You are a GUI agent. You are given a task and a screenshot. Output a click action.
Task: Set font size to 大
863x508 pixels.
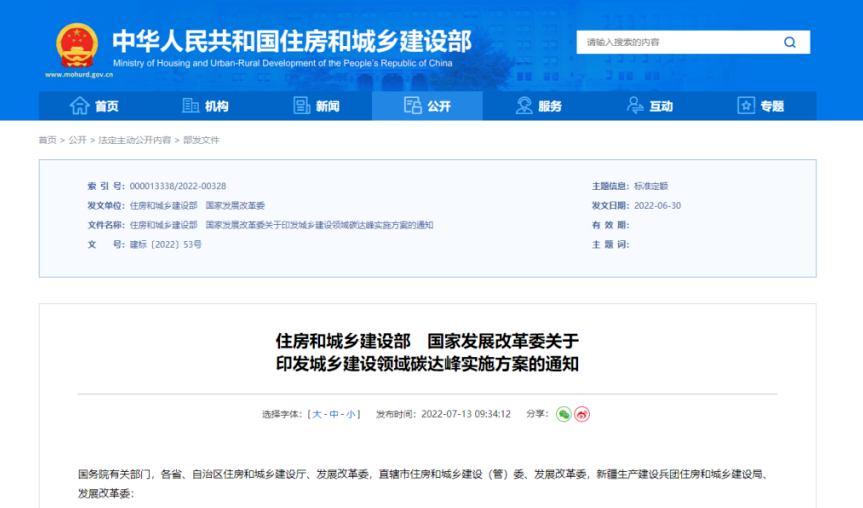click(x=316, y=414)
